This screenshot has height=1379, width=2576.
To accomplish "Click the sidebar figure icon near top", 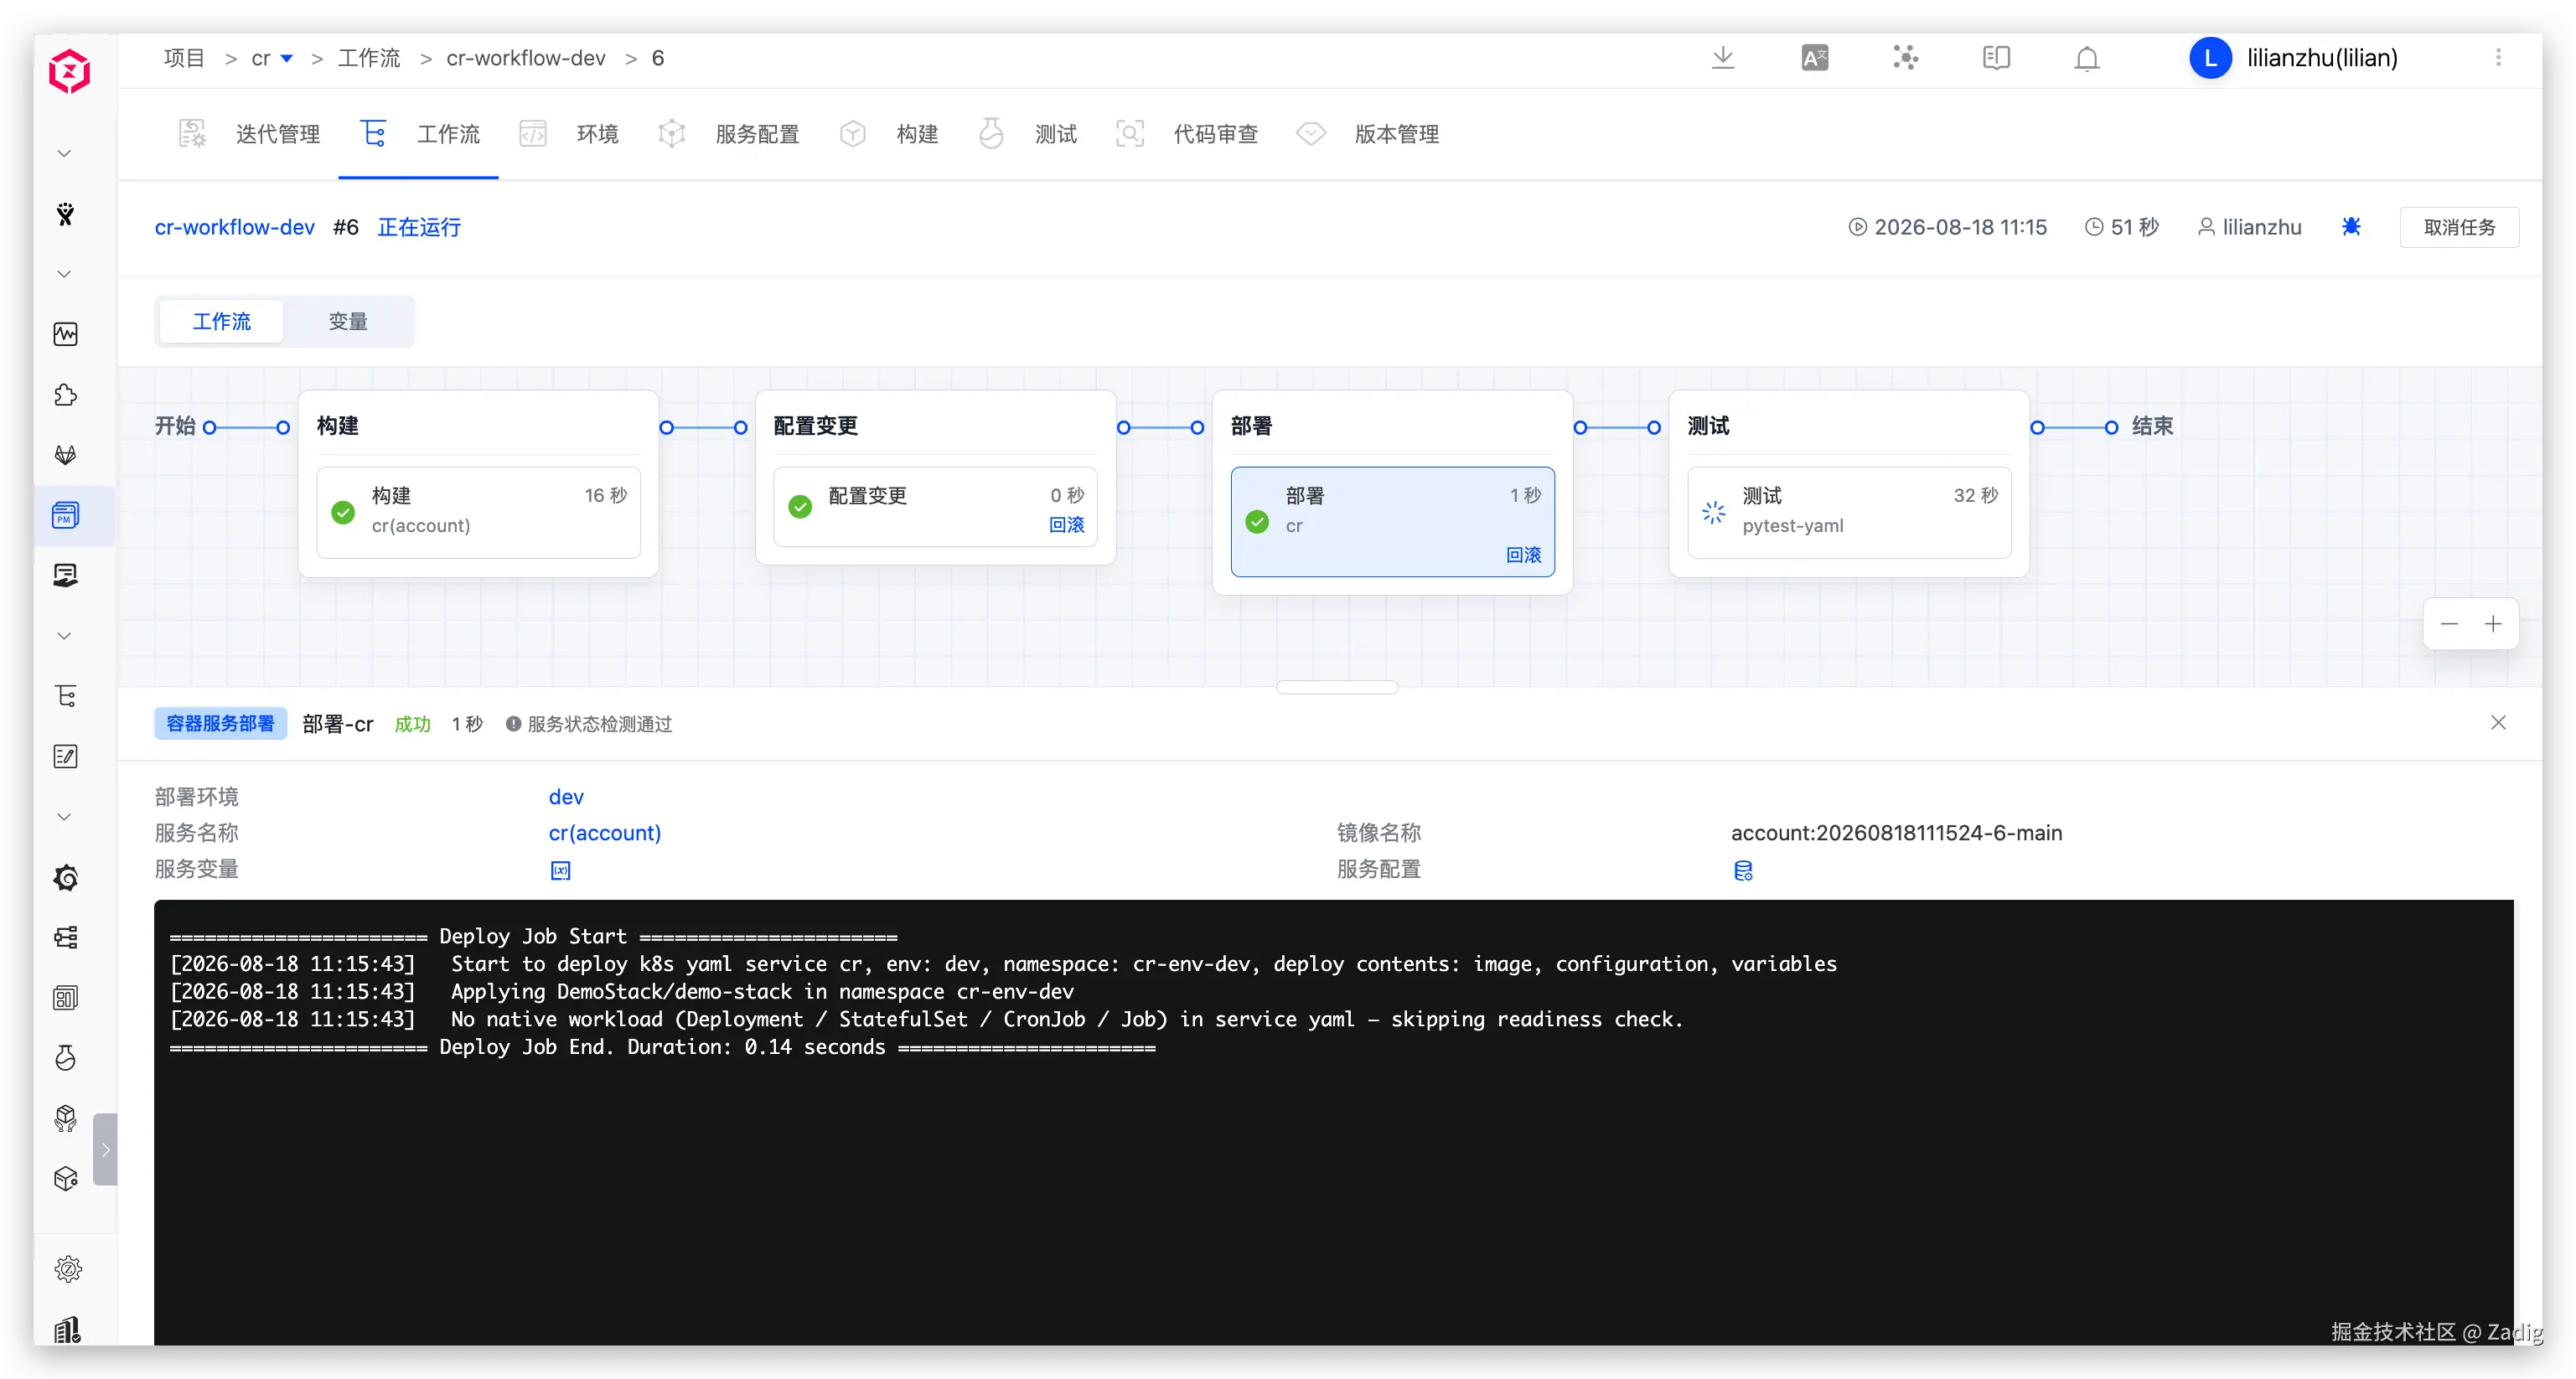I will [66, 214].
